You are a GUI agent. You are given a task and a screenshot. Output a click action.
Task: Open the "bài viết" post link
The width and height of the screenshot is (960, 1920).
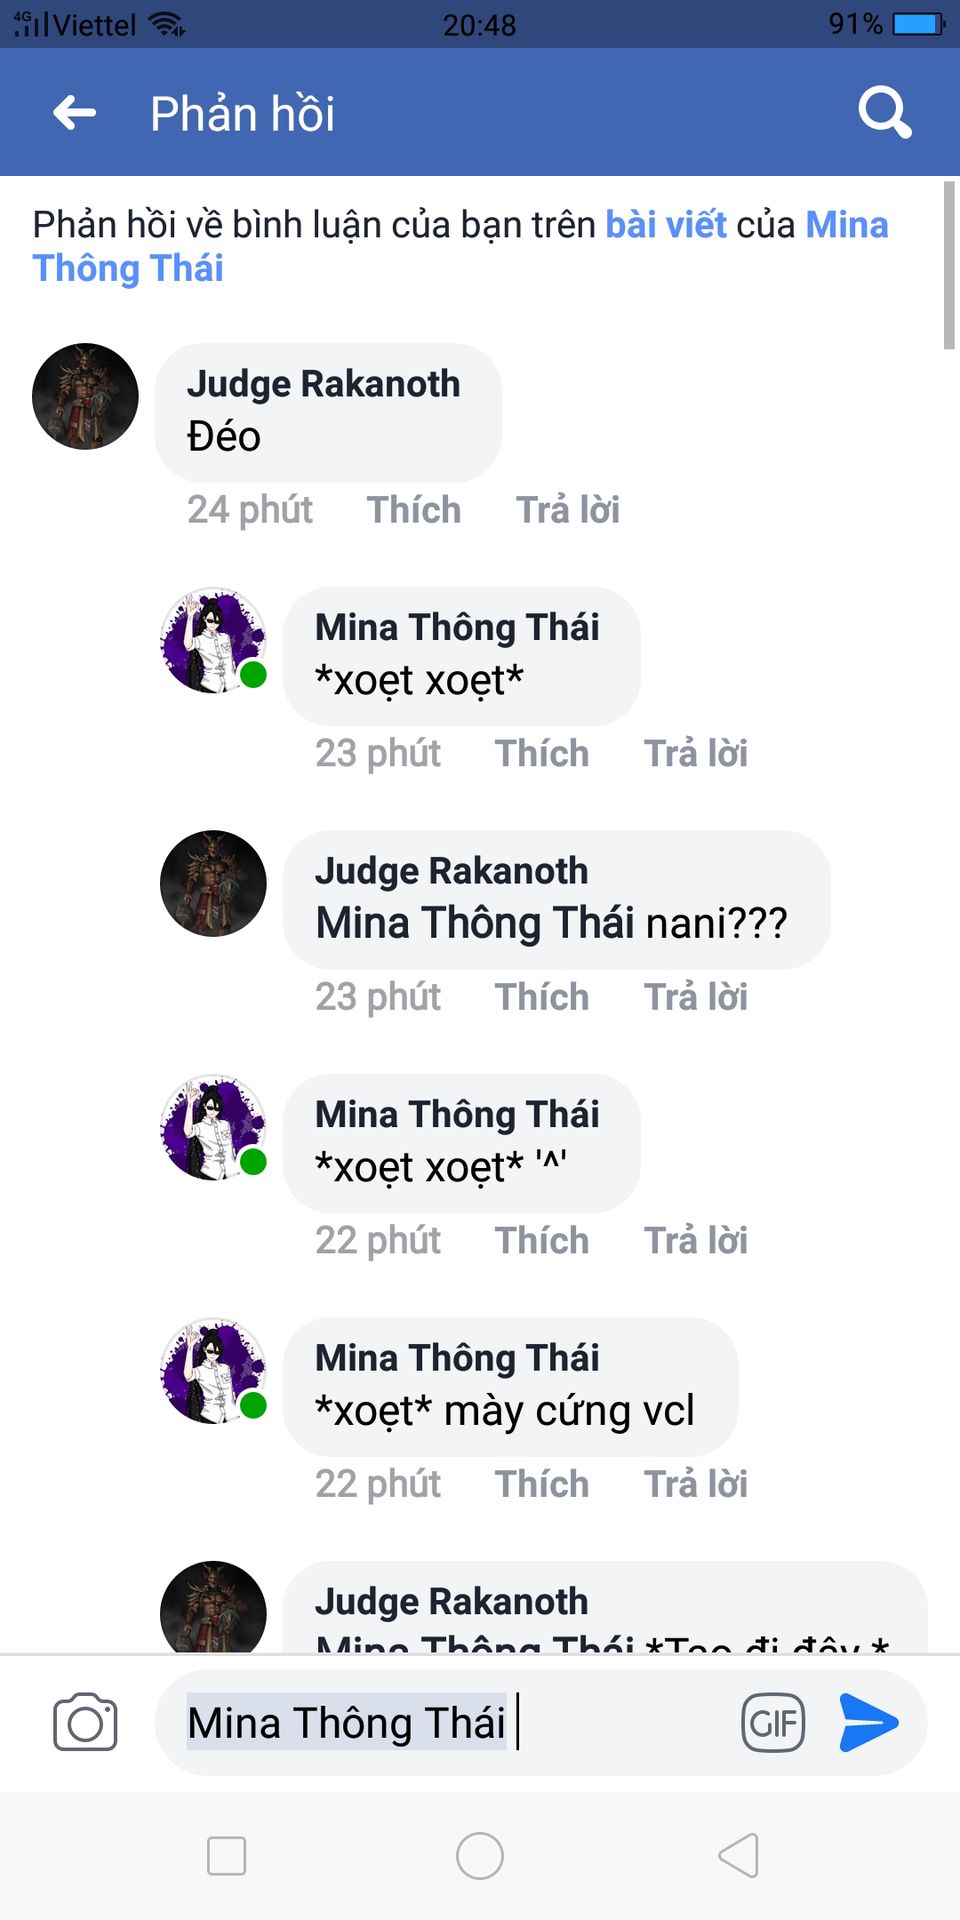[x=666, y=225]
